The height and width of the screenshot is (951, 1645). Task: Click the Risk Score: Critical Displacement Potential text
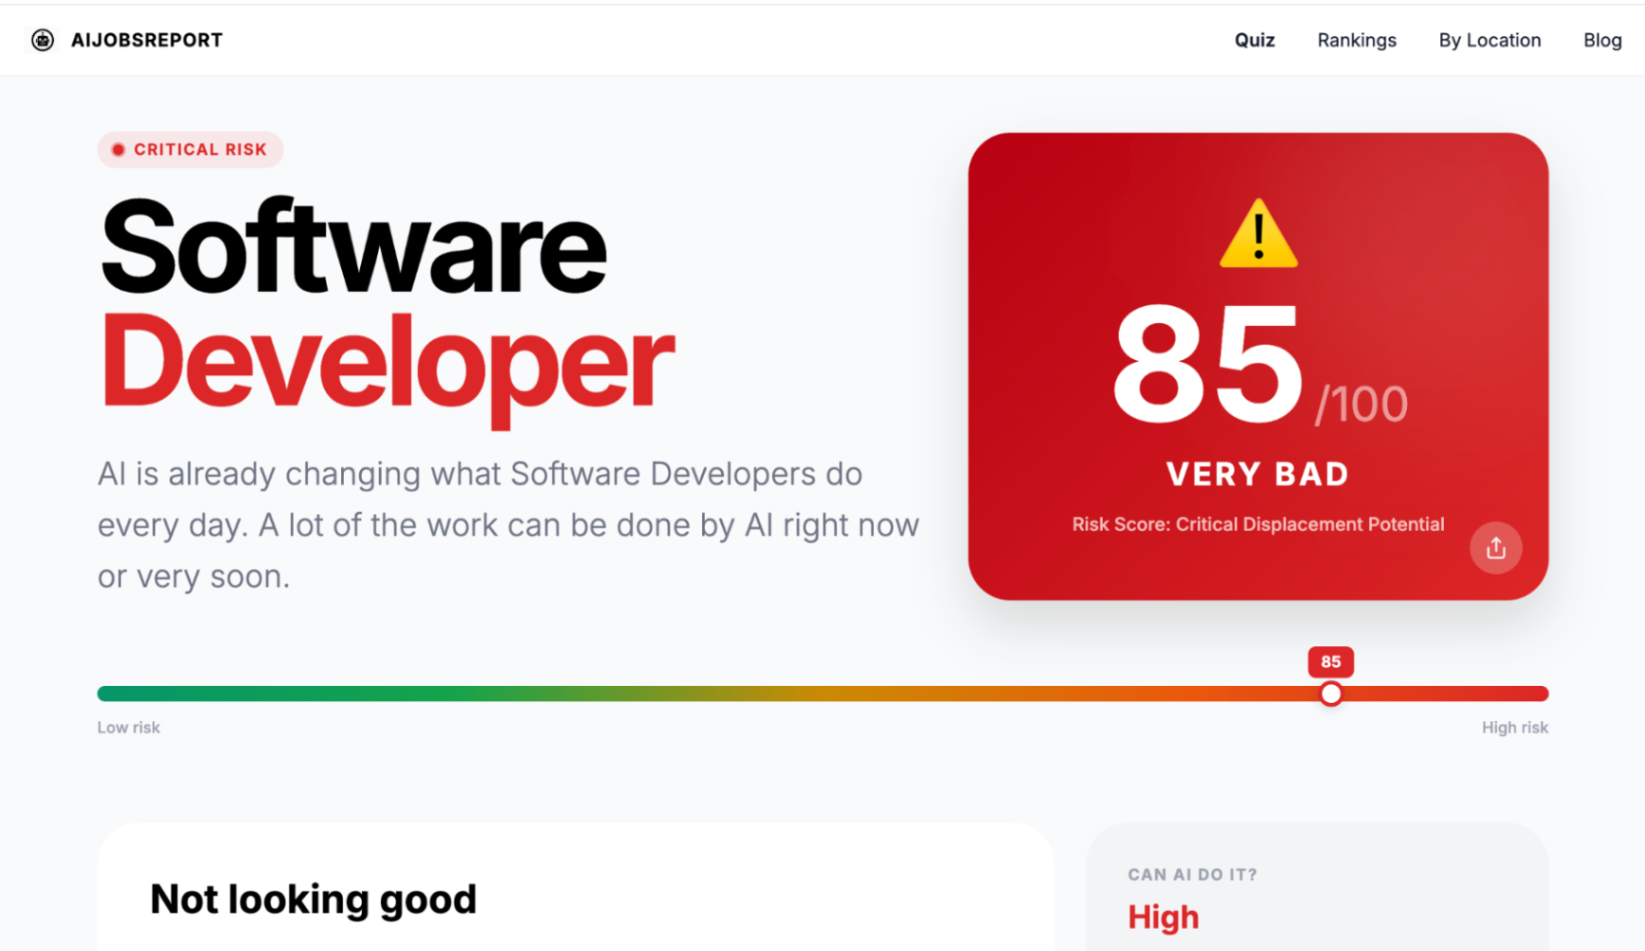point(1257,524)
